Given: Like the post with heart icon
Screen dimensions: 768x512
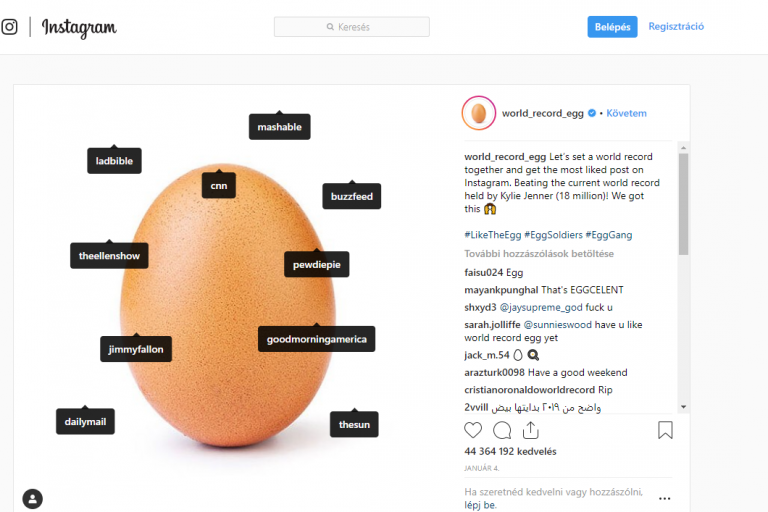Looking at the screenshot, I should (473, 430).
